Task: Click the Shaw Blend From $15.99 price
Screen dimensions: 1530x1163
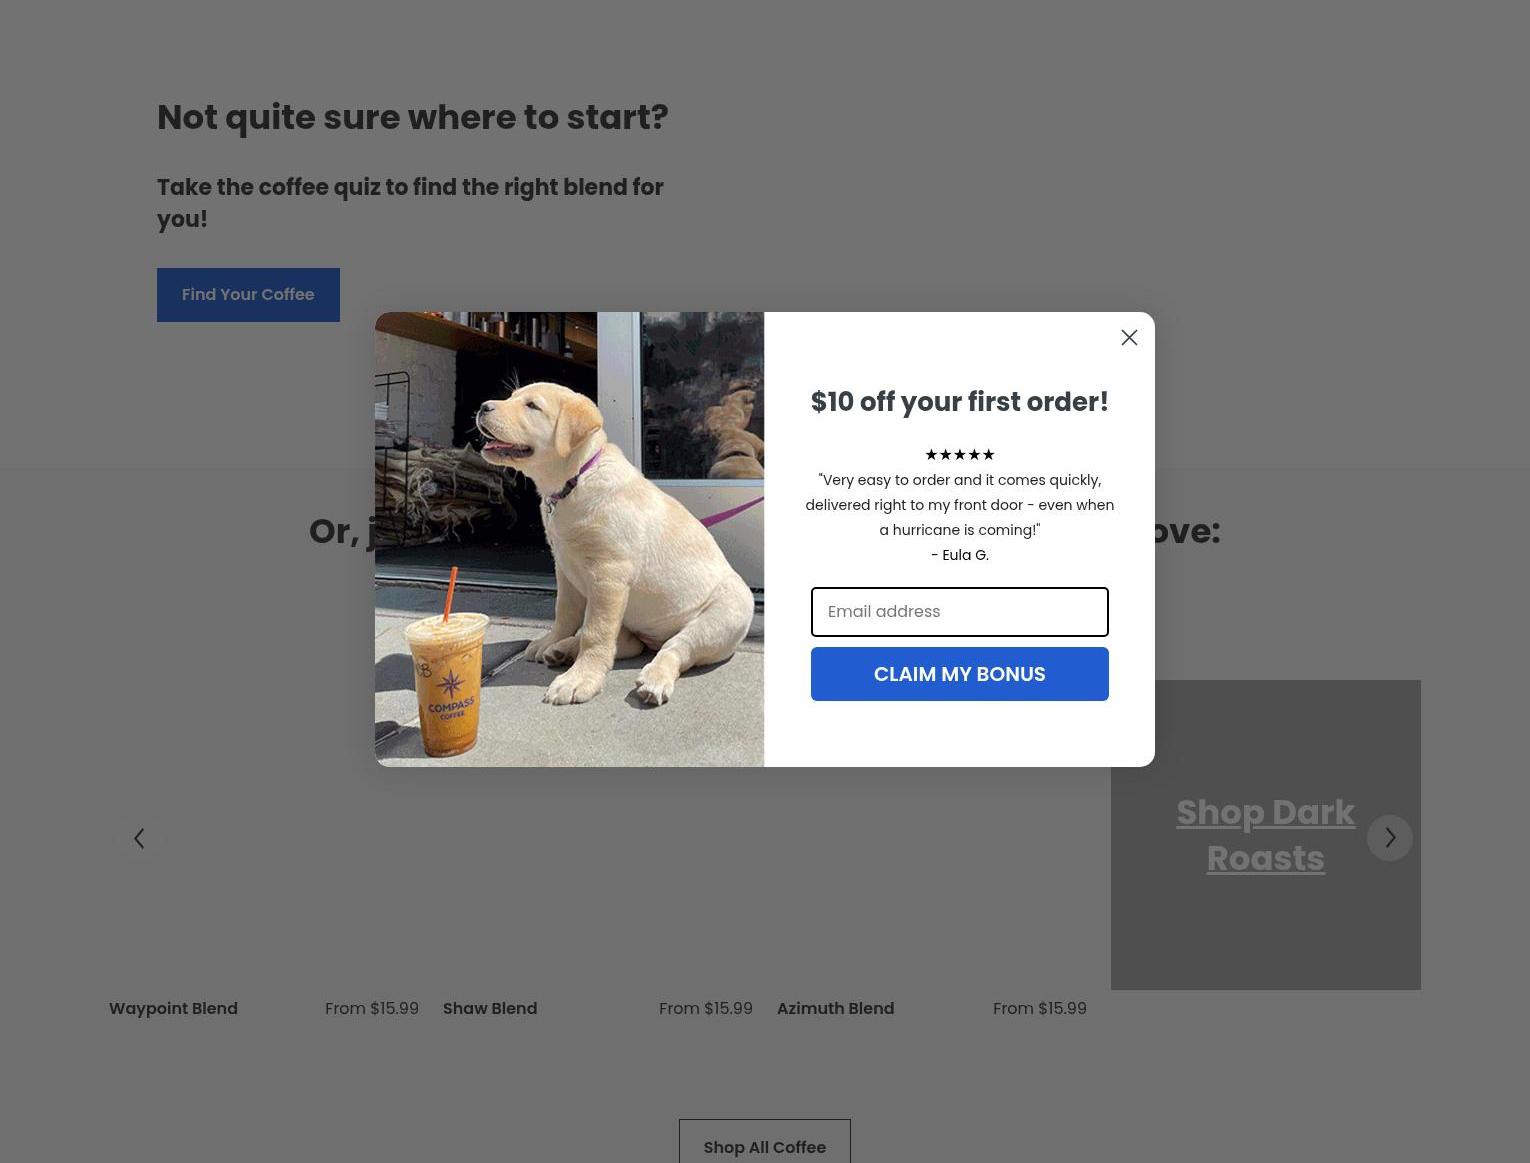Action: tap(706, 1008)
